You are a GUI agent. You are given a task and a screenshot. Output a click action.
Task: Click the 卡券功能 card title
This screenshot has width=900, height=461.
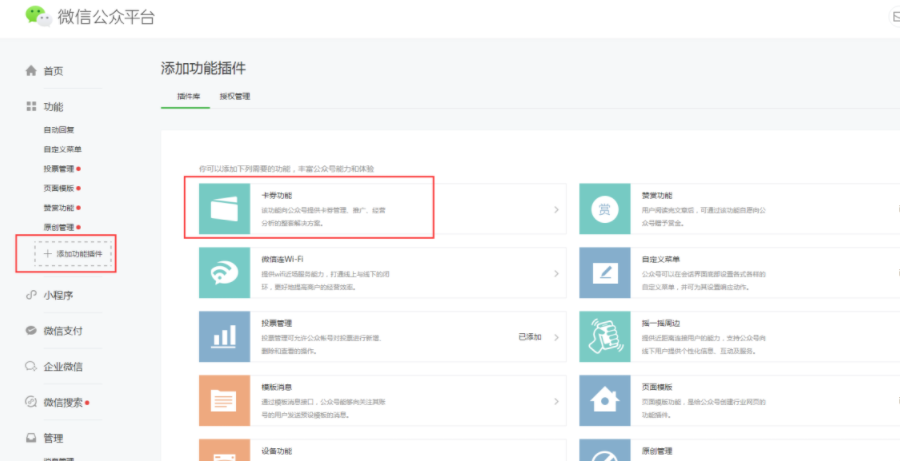[x=277, y=196]
